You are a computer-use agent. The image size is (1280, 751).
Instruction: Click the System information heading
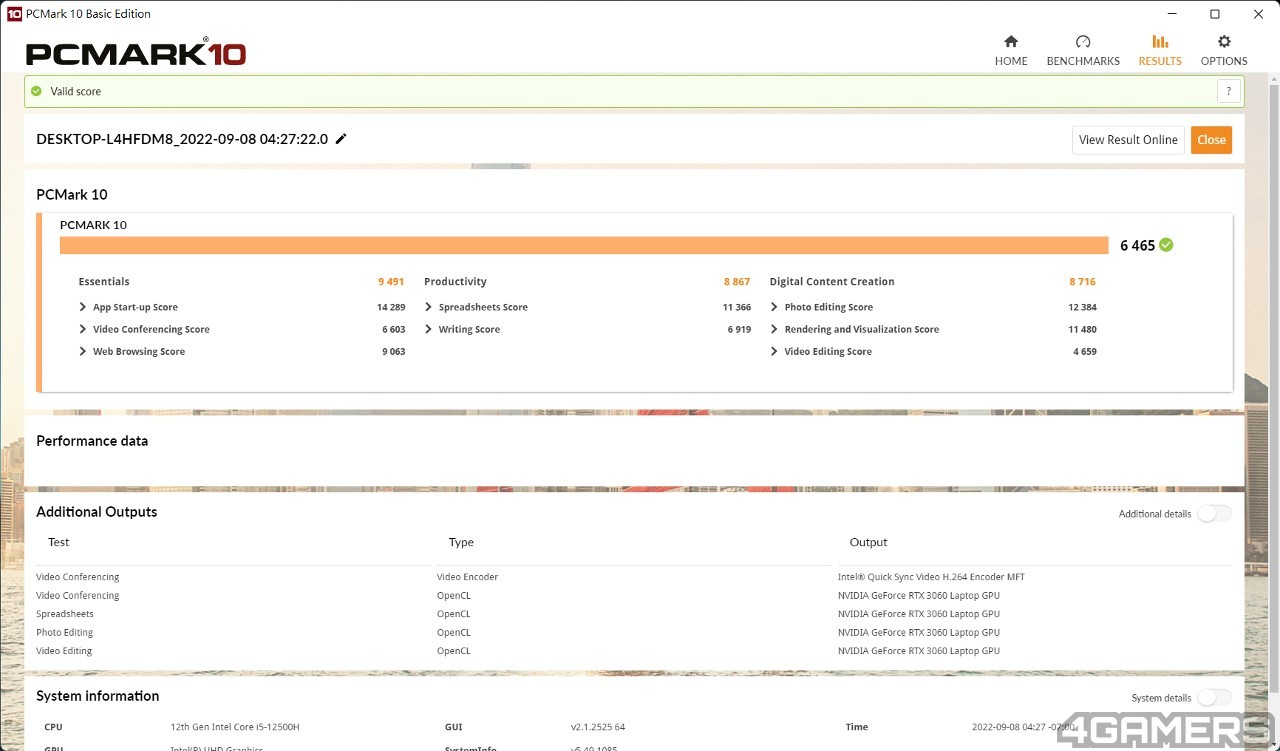pyautogui.click(x=98, y=696)
